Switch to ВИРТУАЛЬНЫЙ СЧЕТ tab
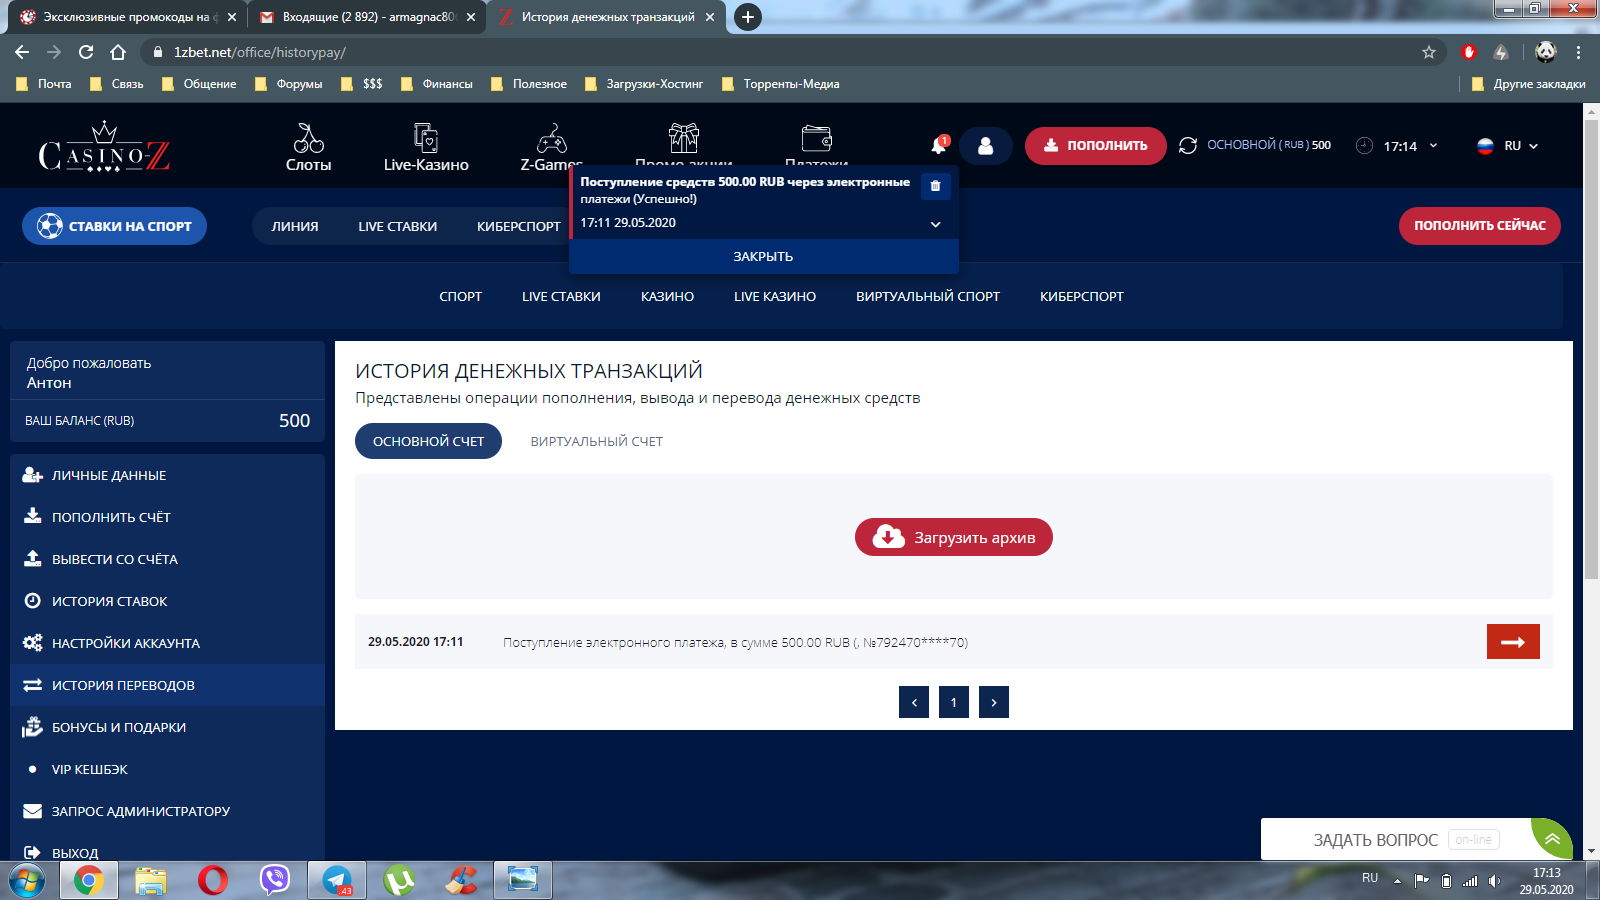Screen dimensions: 1600x900 tap(597, 441)
